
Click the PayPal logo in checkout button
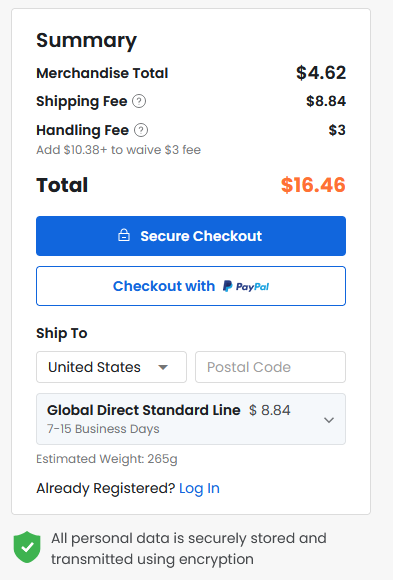click(246, 286)
